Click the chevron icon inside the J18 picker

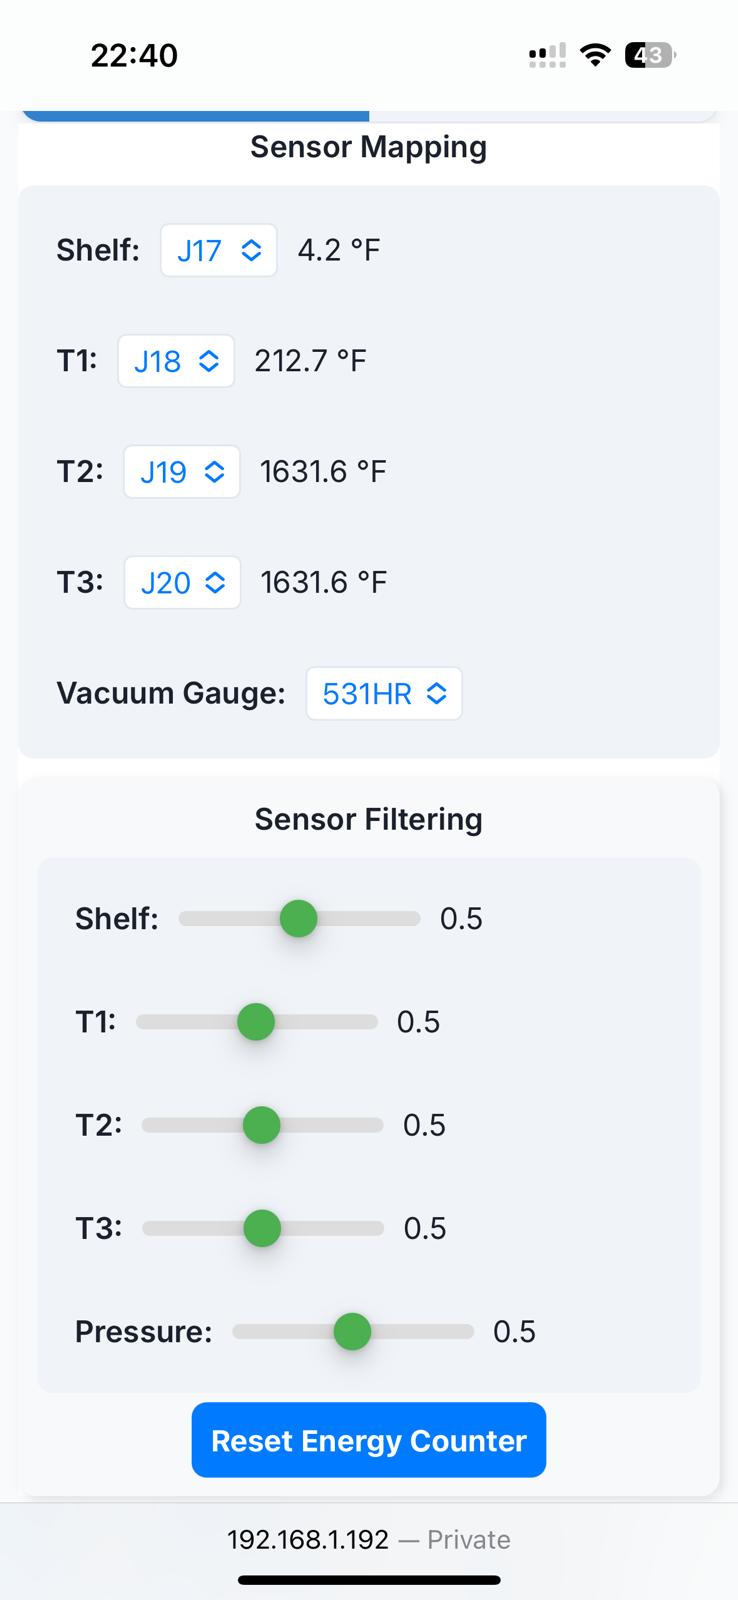[x=211, y=361]
